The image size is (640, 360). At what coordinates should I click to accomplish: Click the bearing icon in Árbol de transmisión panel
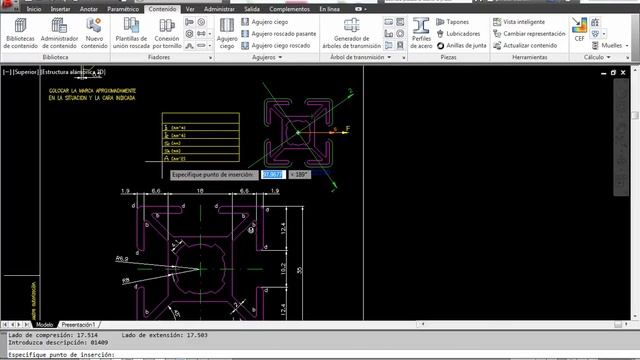400,34
